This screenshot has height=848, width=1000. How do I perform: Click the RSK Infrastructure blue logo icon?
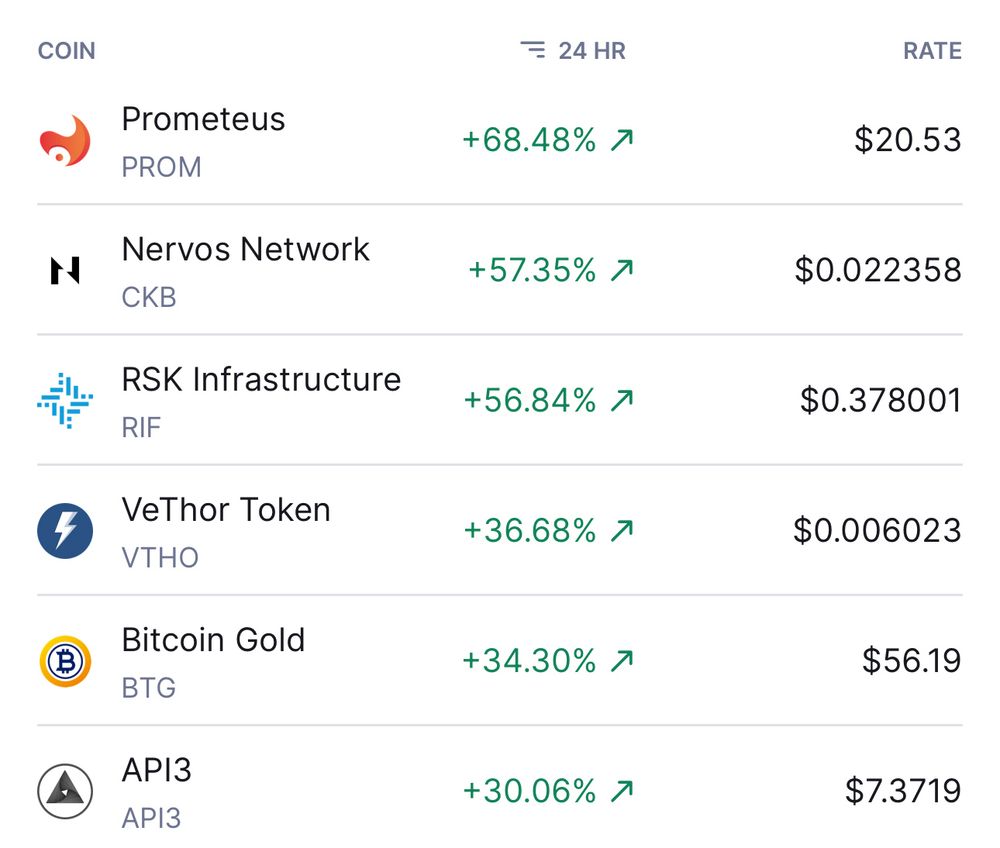[64, 401]
